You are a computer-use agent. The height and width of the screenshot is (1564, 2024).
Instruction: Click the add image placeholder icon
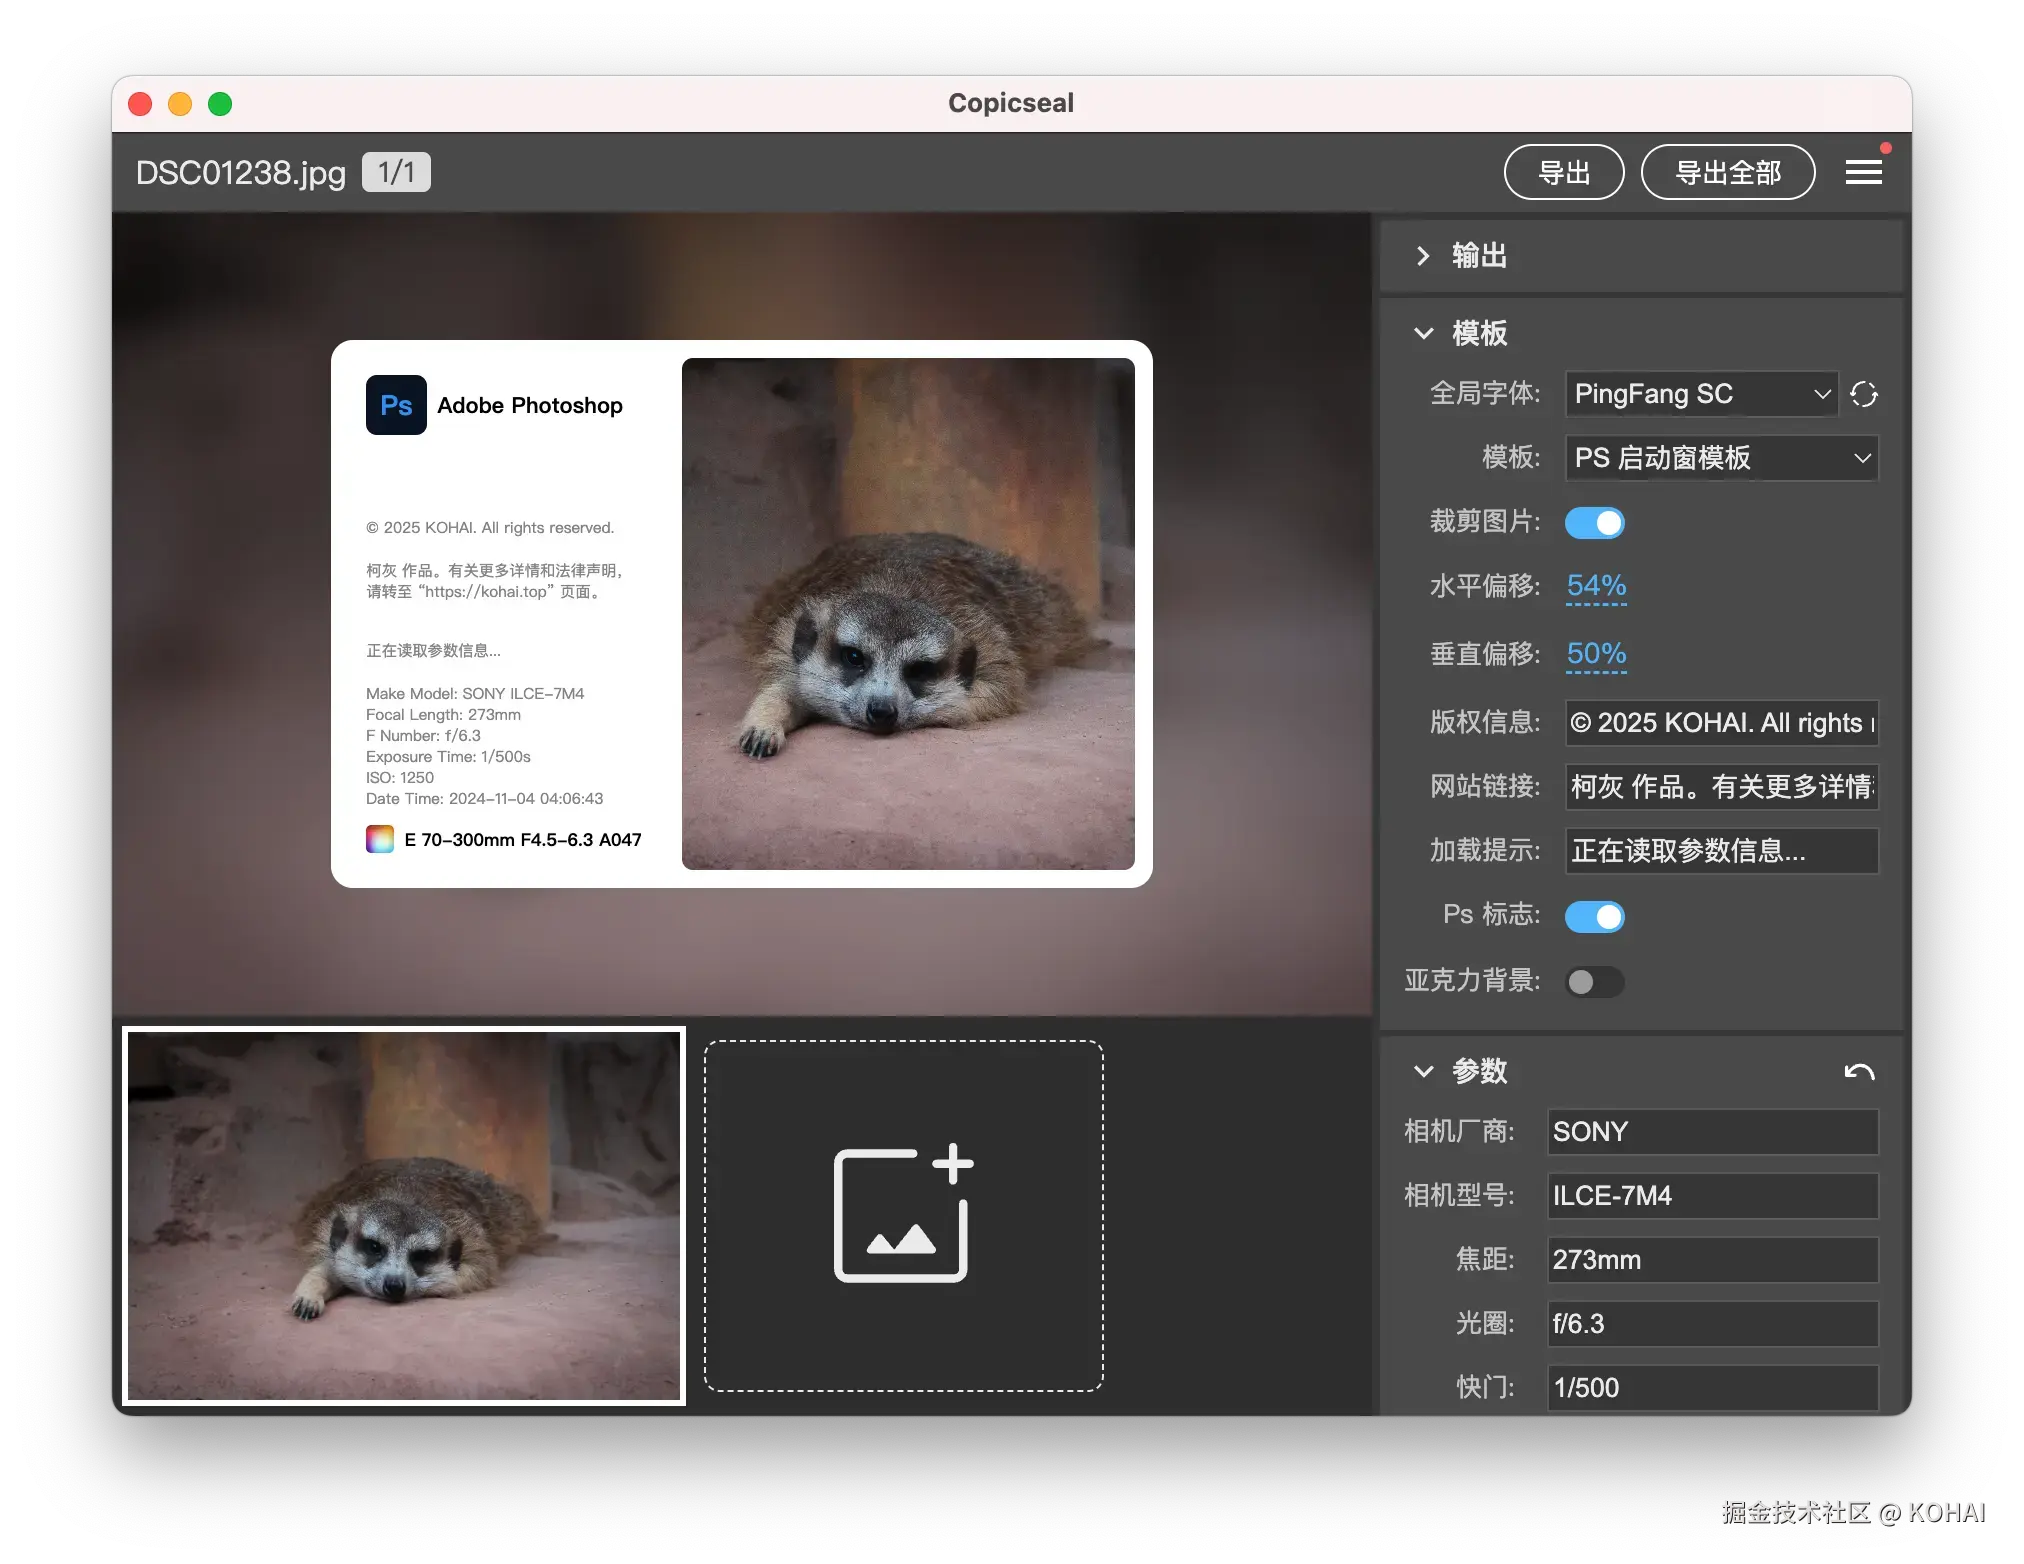pyautogui.click(x=902, y=1215)
